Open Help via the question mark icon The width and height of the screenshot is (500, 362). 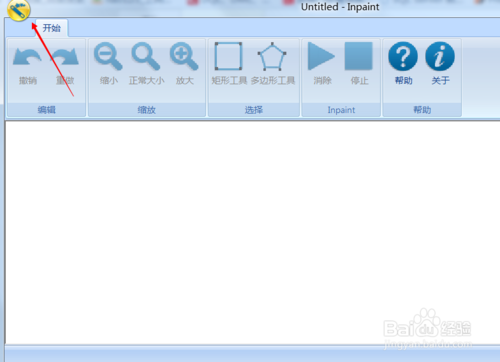pyautogui.click(x=403, y=56)
